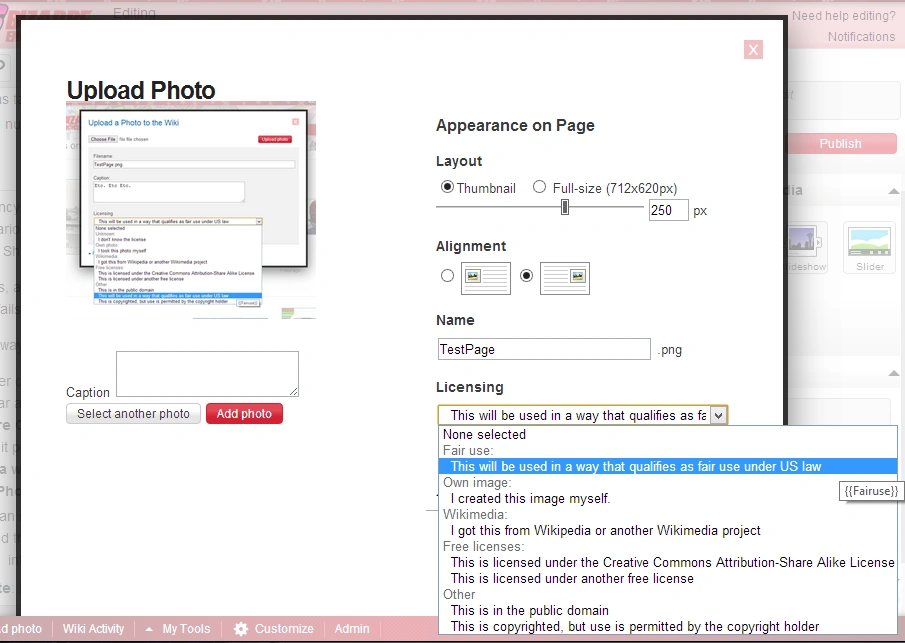The width and height of the screenshot is (905, 643).
Task: Expand the My Tools menu in bottom toolbar
Action: click(178, 629)
